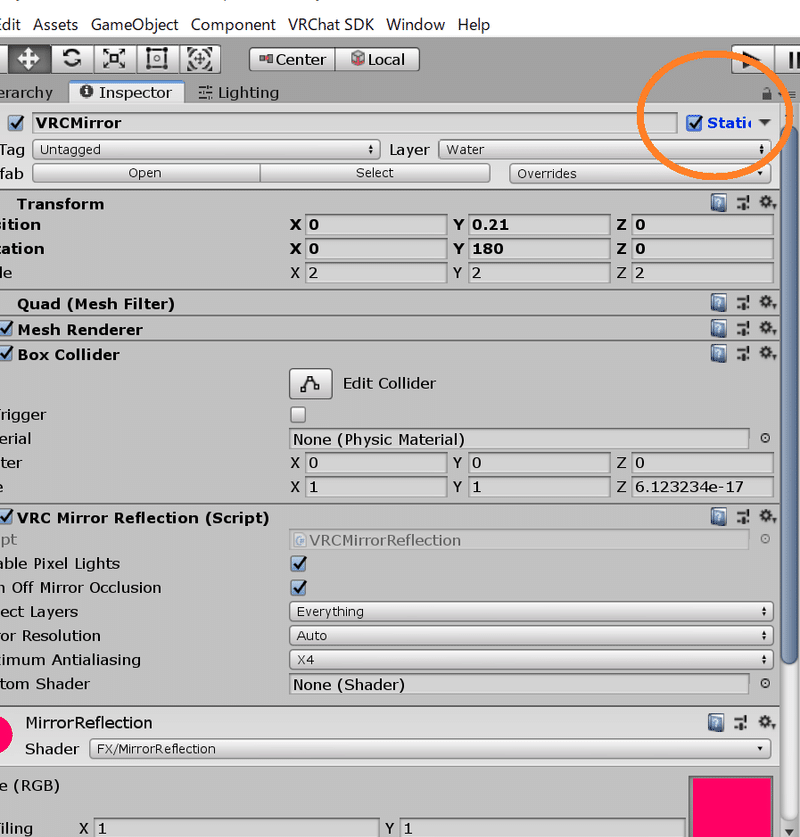Open the Static flags dropdown arrow
This screenshot has width=800, height=837.
tap(765, 123)
